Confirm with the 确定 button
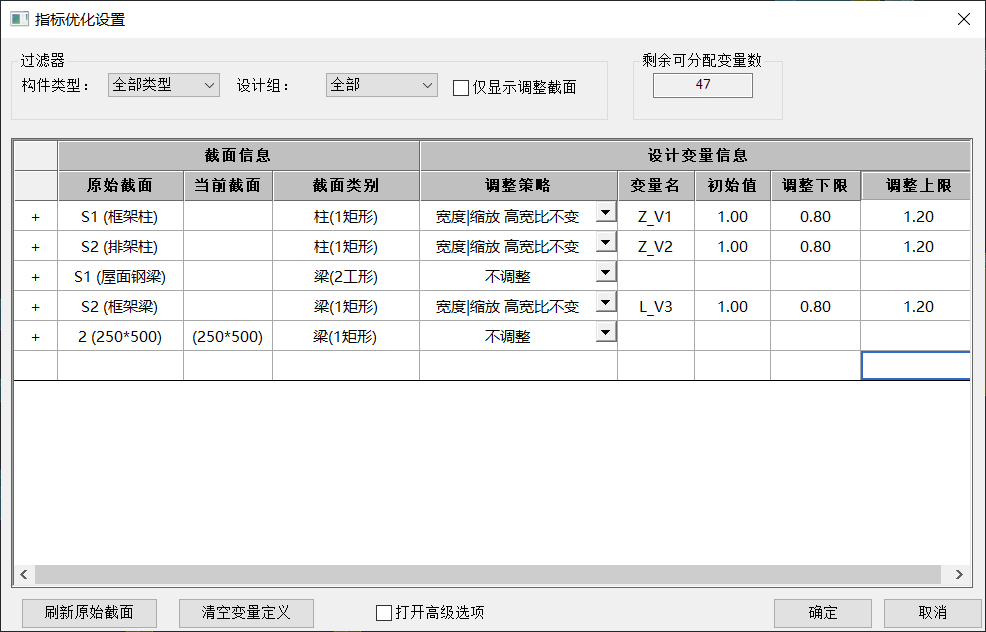The height and width of the screenshot is (632, 986). pyautogui.click(x=823, y=613)
